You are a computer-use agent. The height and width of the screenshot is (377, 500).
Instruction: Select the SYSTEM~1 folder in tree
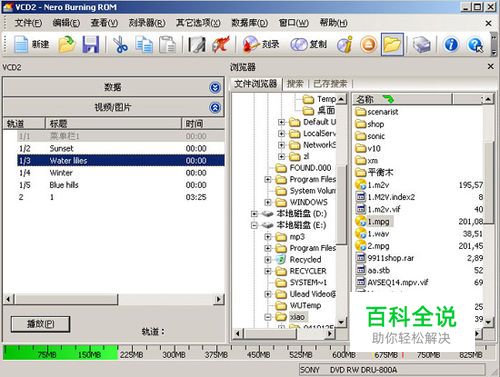(x=301, y=282)
